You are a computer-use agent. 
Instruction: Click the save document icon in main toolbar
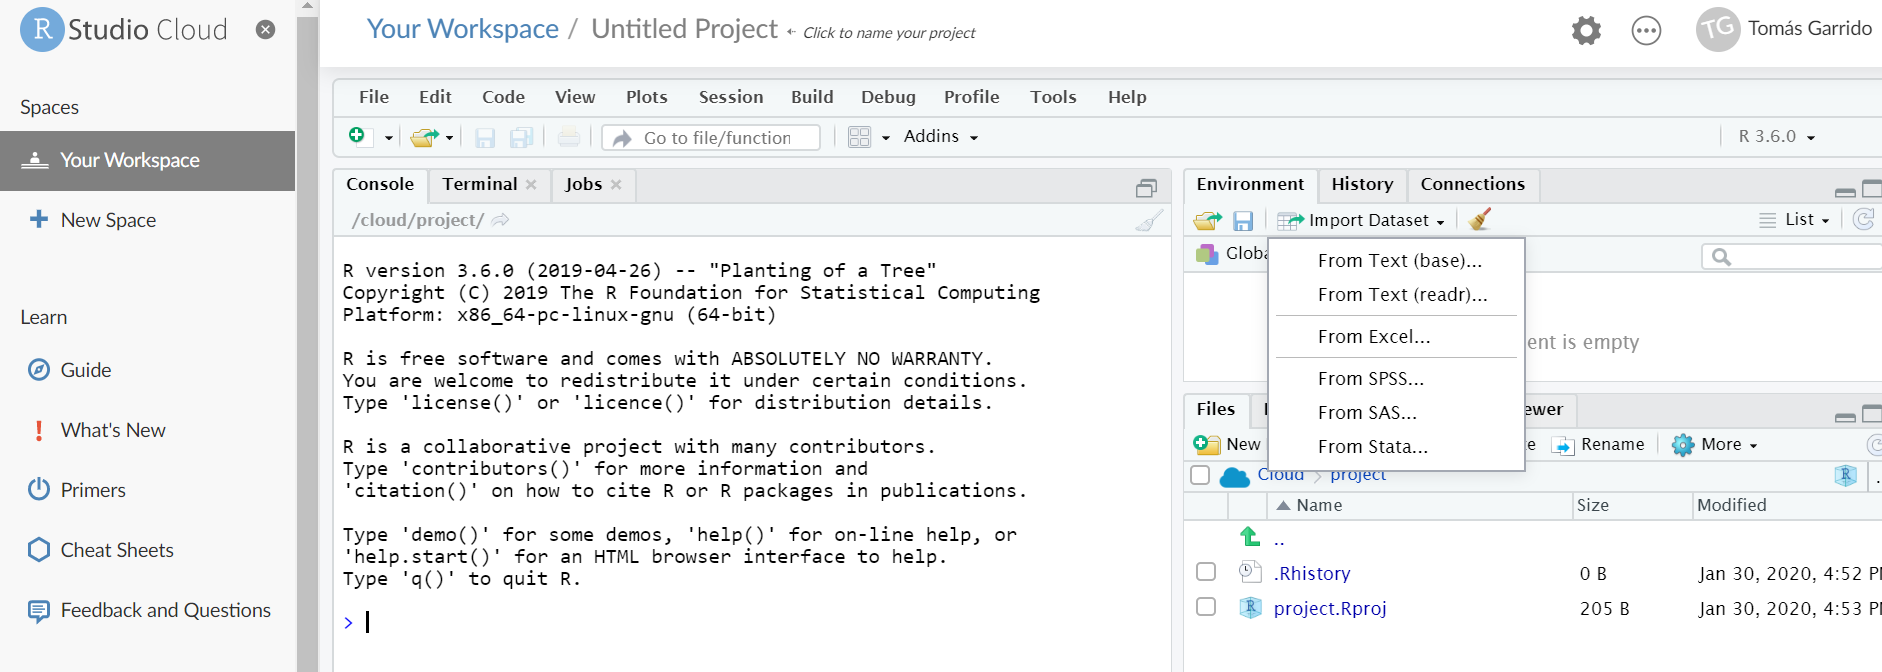click(x=485, y=137)
